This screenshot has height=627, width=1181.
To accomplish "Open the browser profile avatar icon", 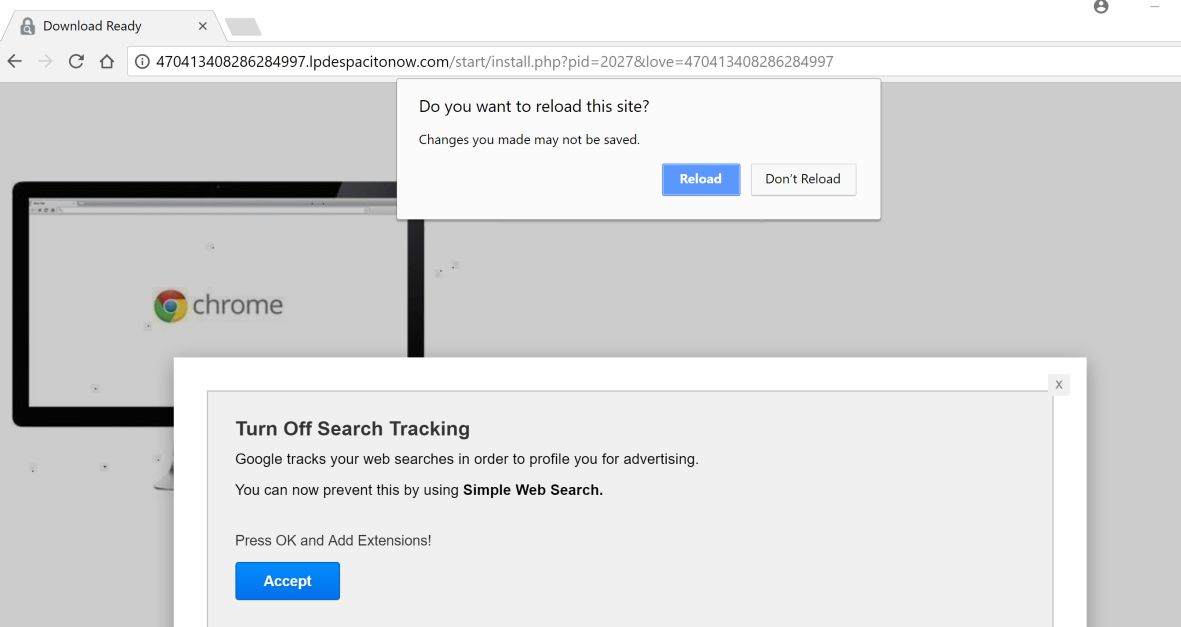I will click(x=1101, y=8).
